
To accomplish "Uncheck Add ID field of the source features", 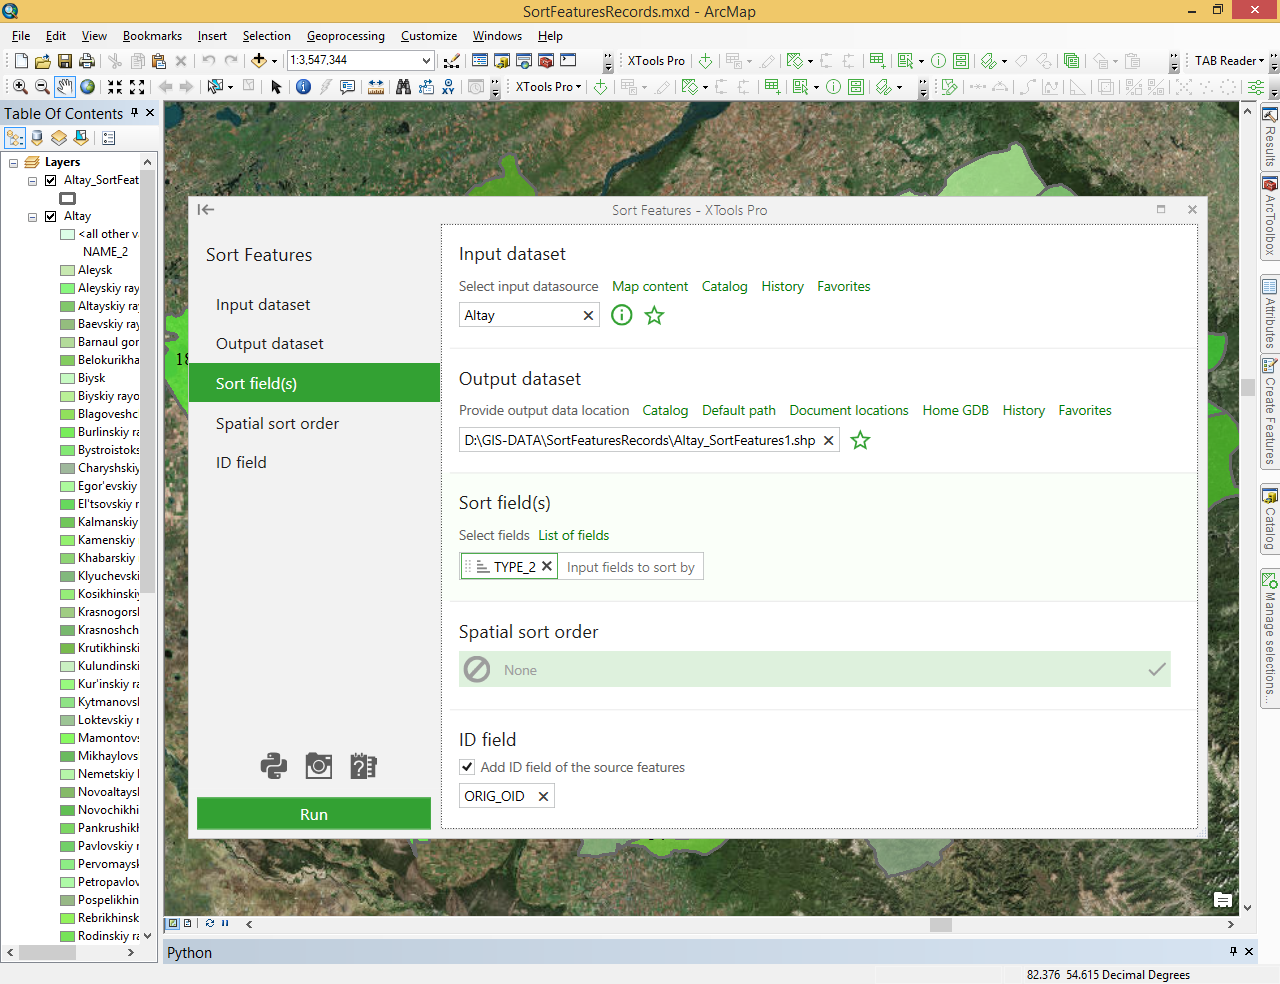I will (x=467, y=767).
